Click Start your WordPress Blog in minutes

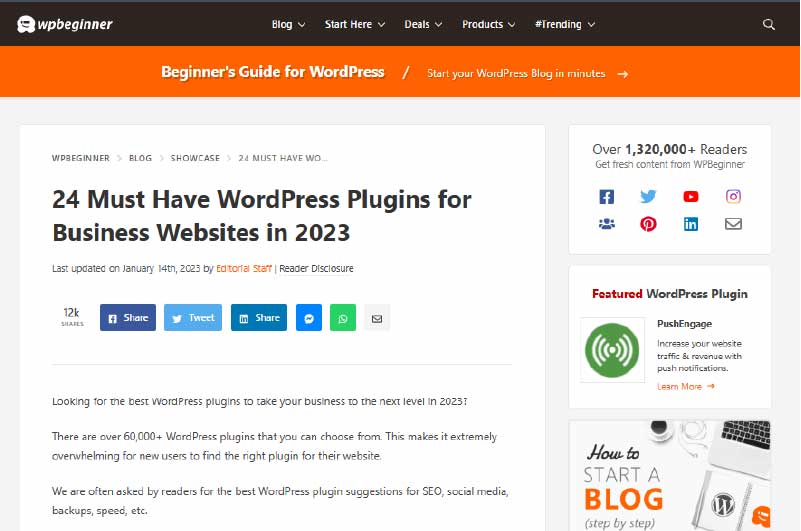pyautogui.click(x=516, y=74)
